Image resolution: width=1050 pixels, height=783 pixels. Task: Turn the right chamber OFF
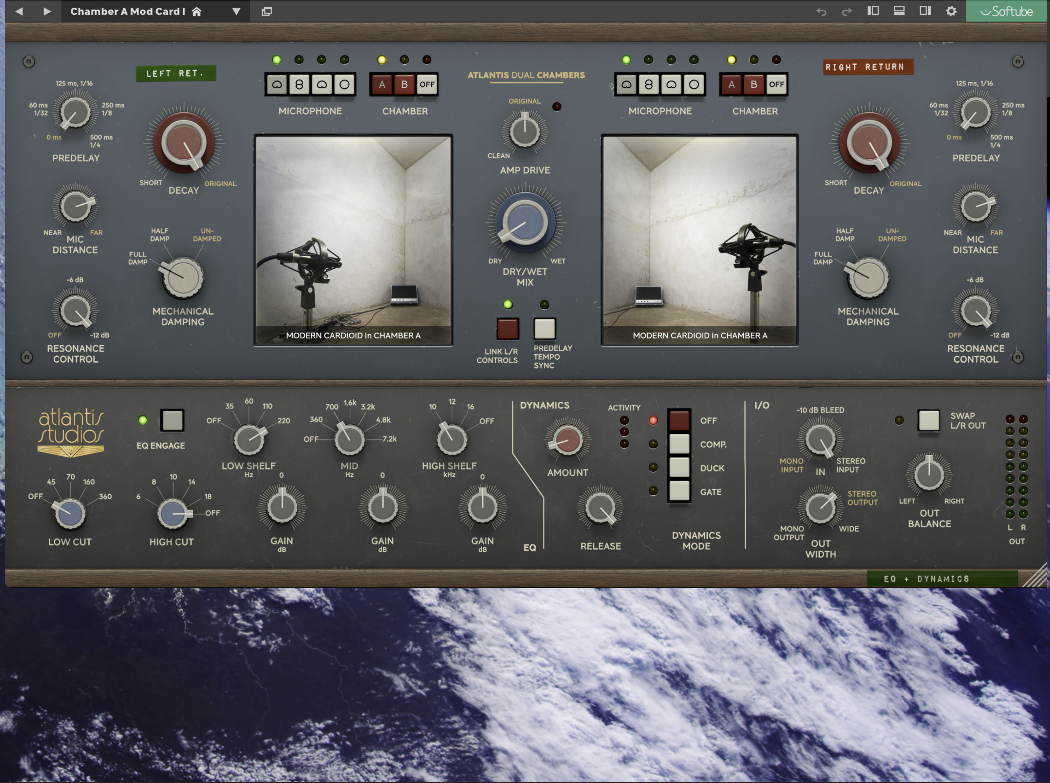[x=775, y=85]
